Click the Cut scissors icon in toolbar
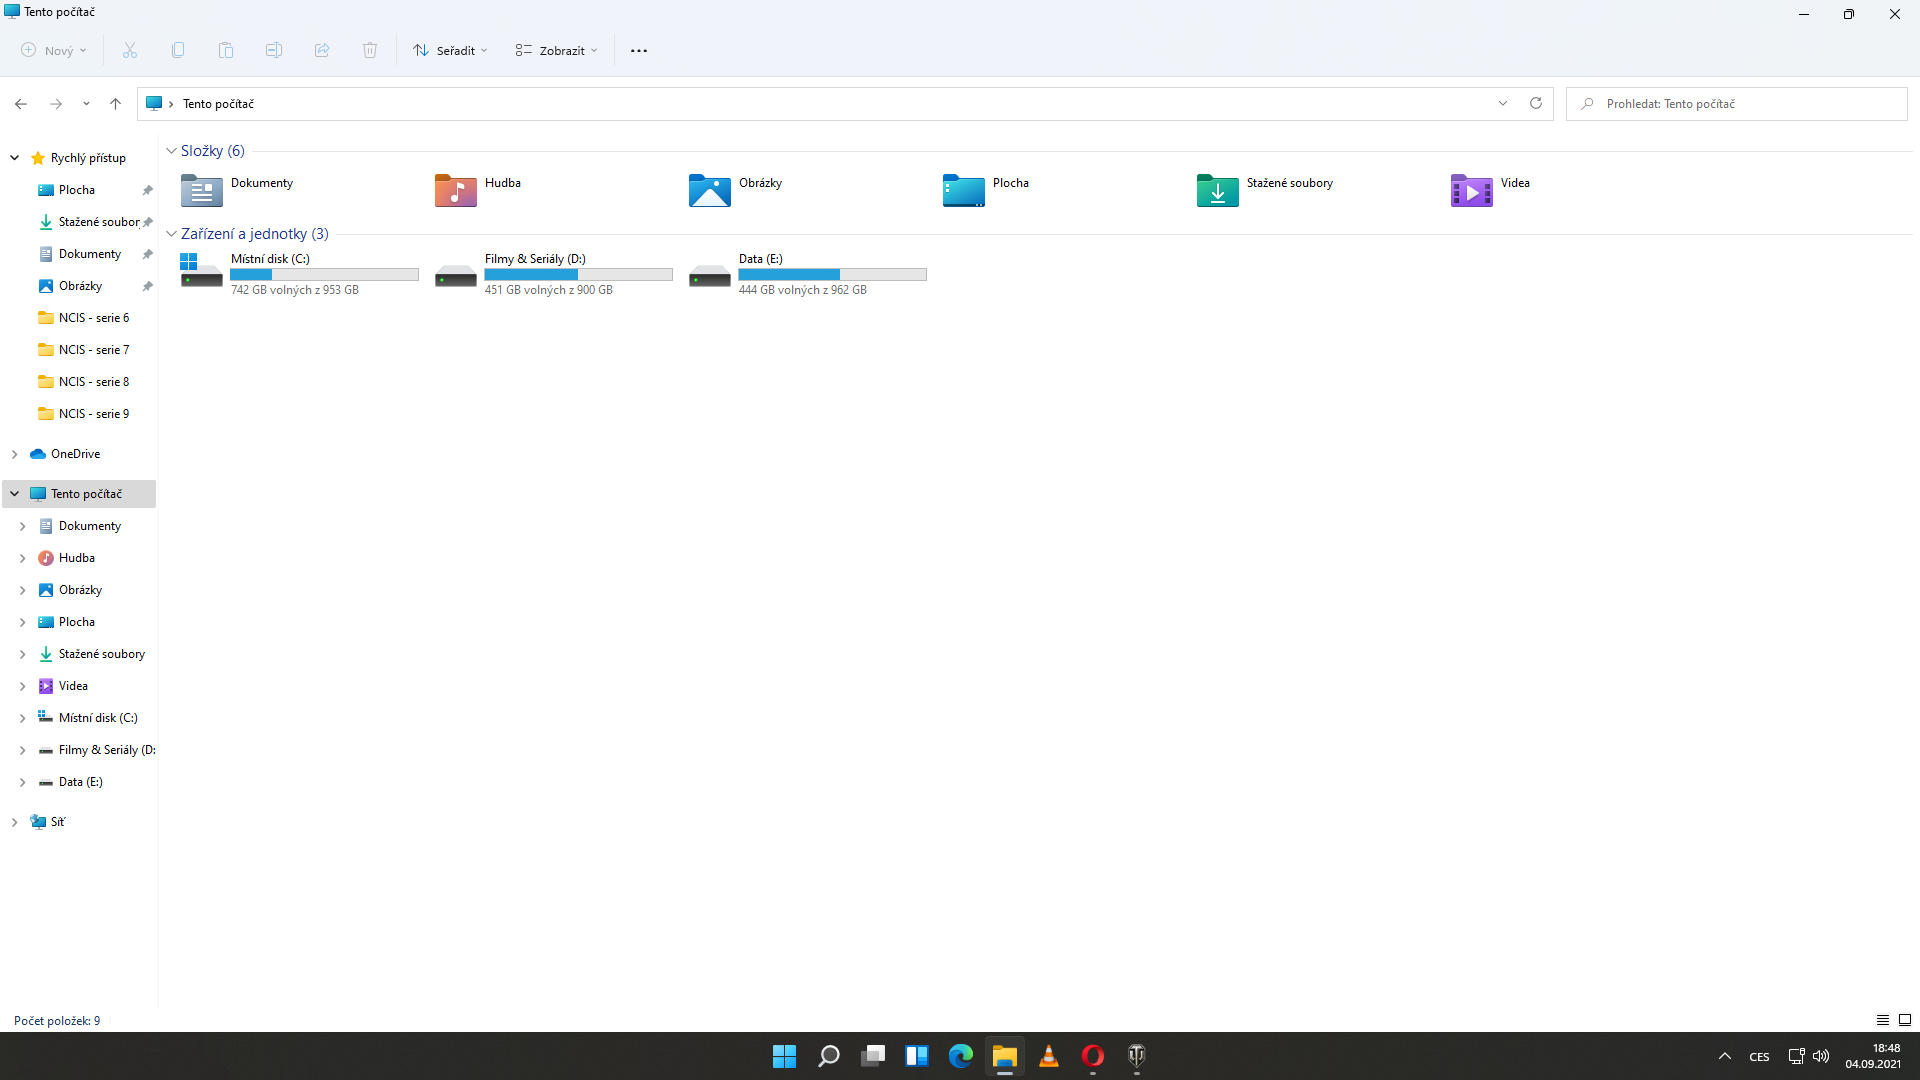 coord(130,50)
